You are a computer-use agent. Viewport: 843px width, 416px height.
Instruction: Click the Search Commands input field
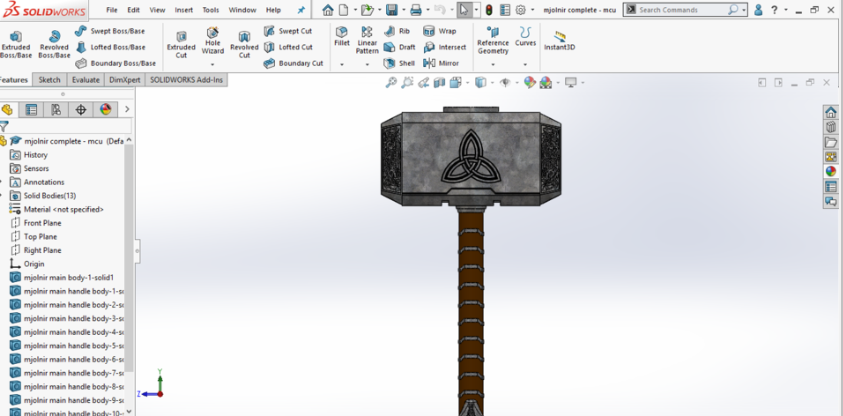(682, 10)
